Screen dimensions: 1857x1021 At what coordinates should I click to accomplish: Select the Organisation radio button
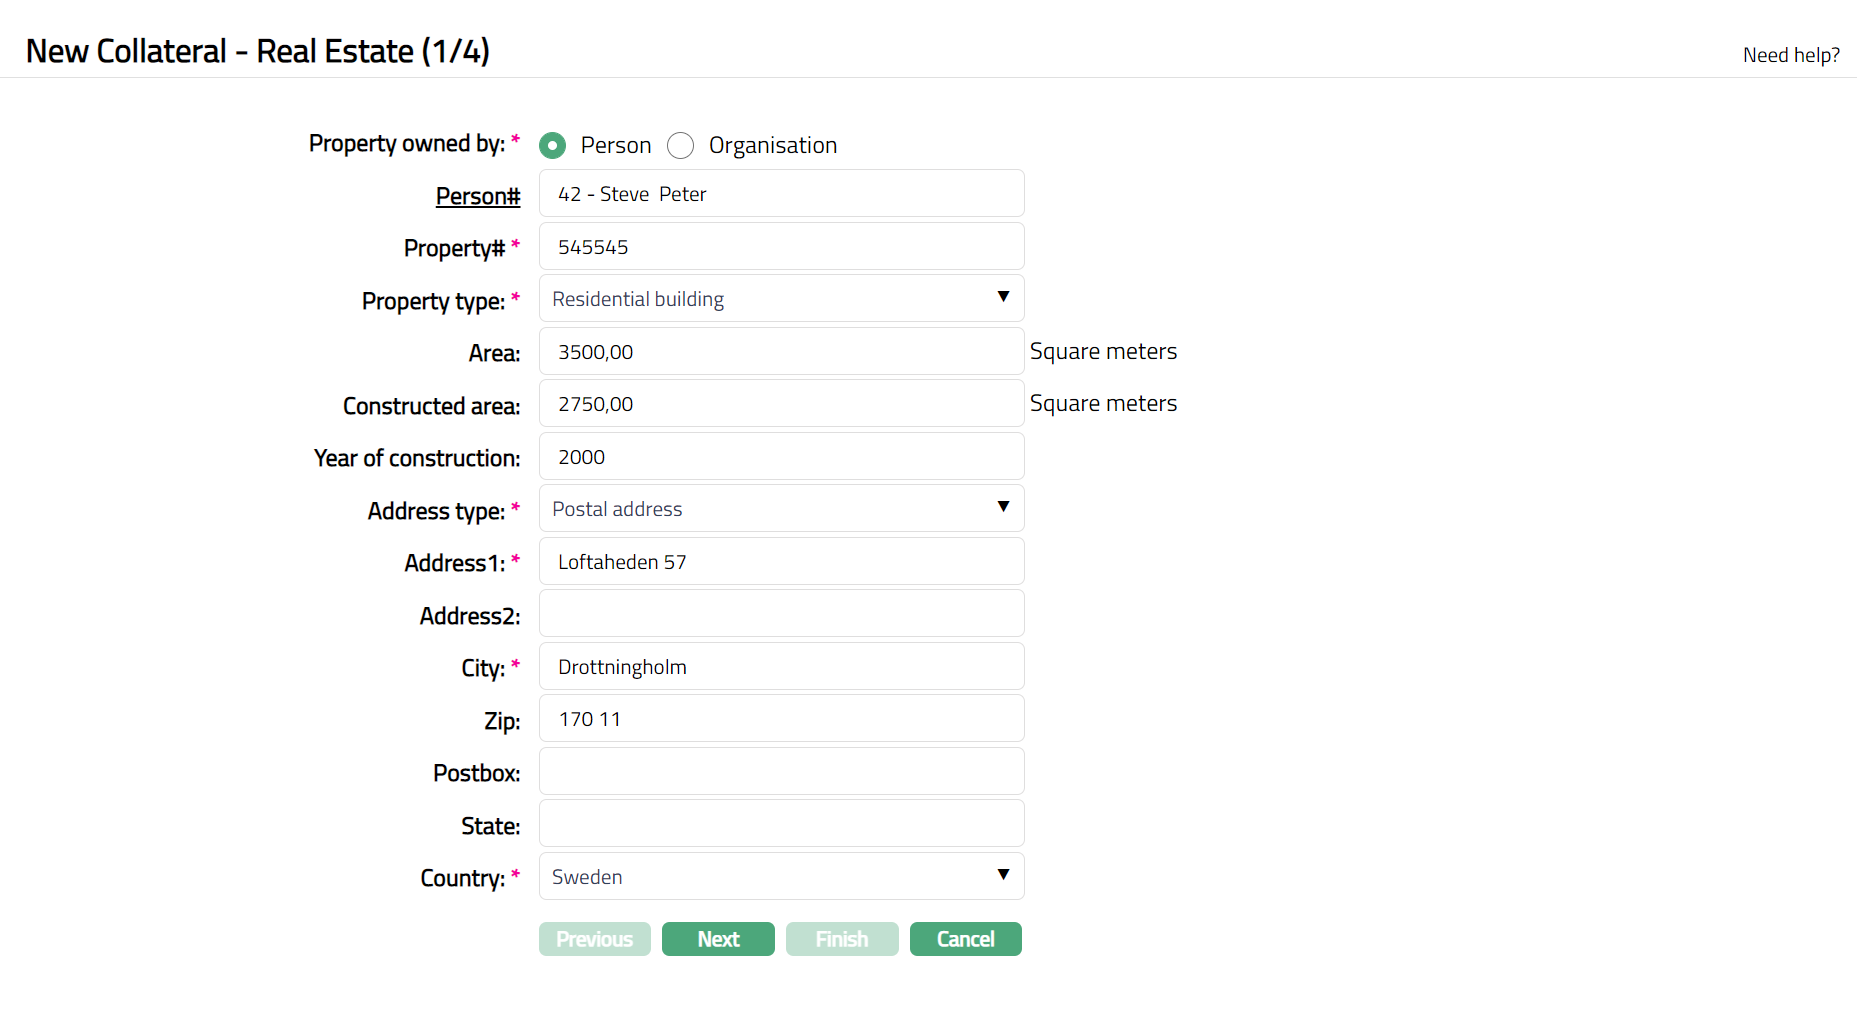pyautogui.click(x=680, y=146)
